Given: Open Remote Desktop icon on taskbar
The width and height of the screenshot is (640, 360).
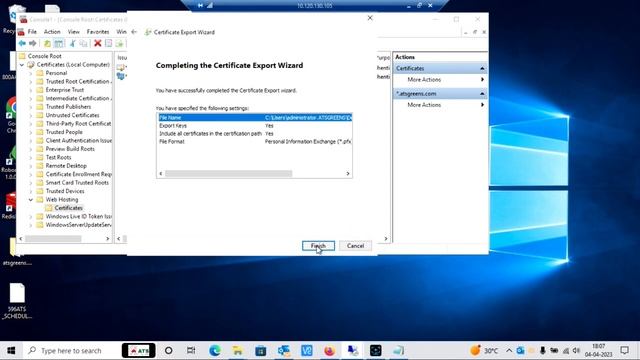Looking at the screenshot, I should (353, 351).
